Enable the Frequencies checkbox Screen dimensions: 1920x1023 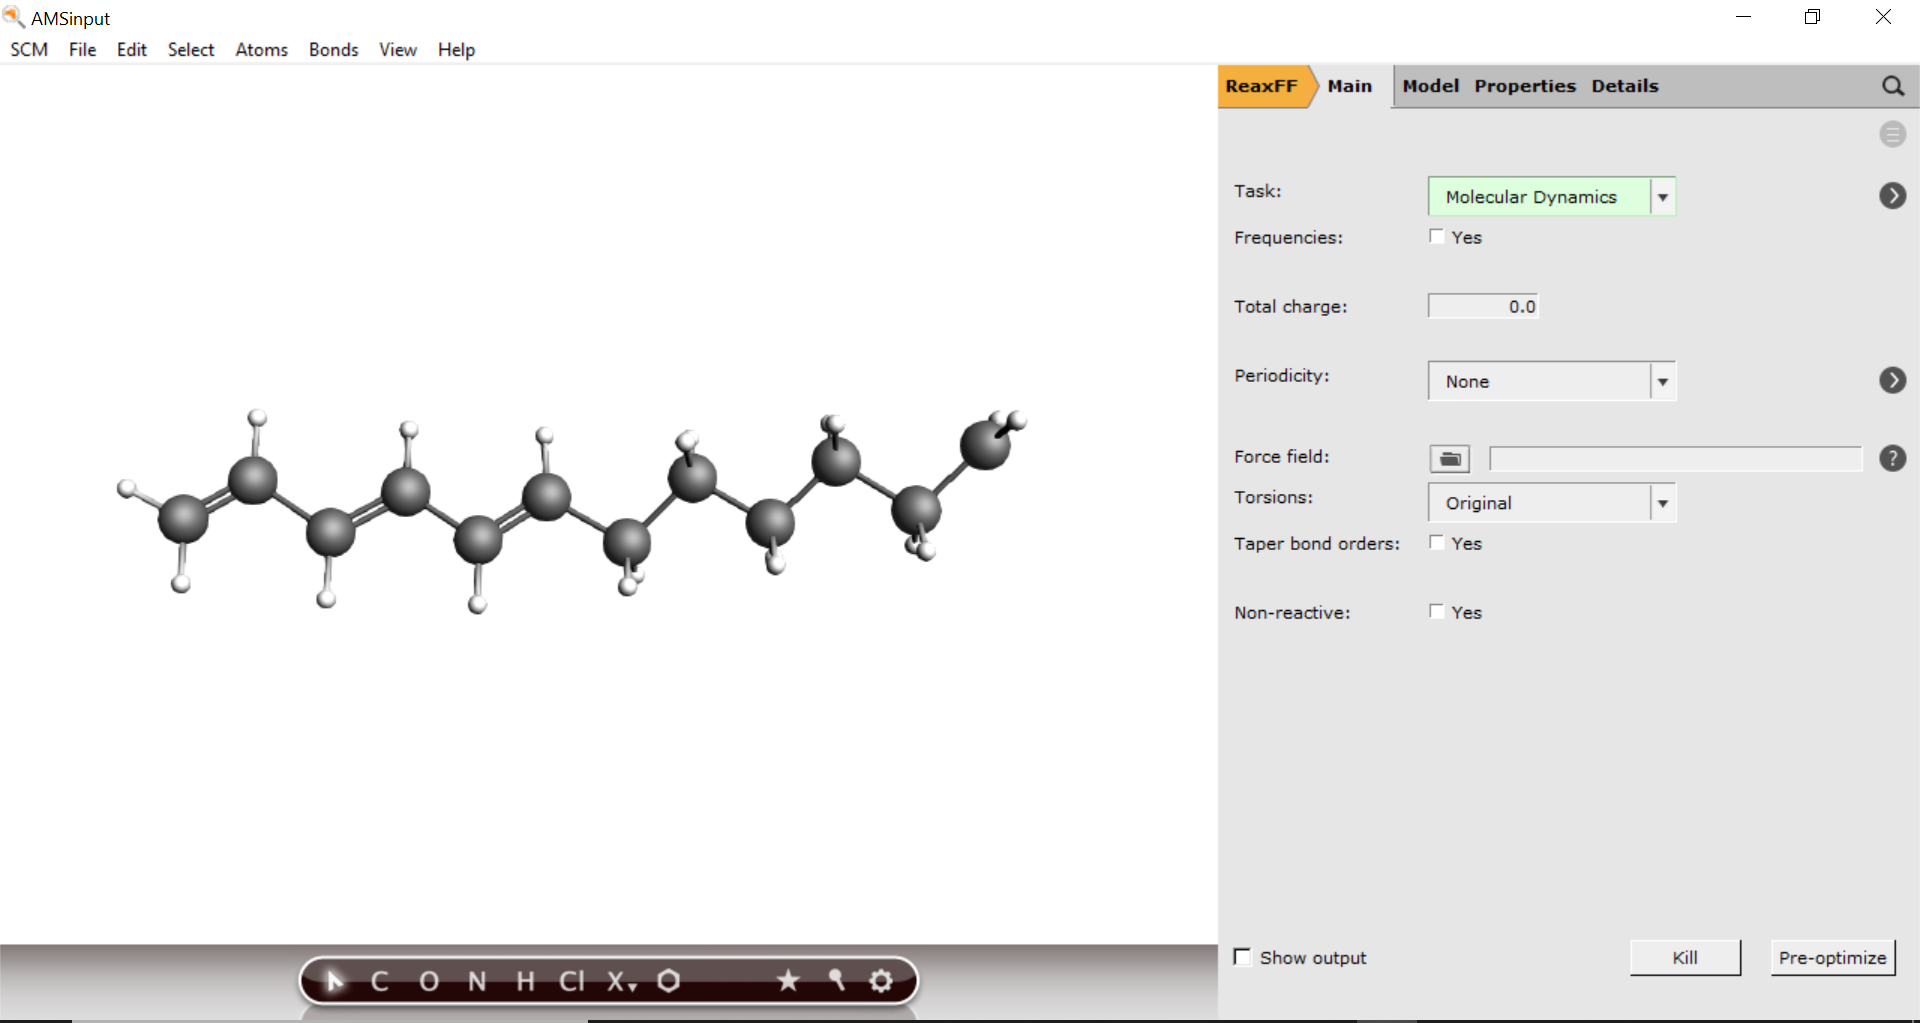(1437, 237)
